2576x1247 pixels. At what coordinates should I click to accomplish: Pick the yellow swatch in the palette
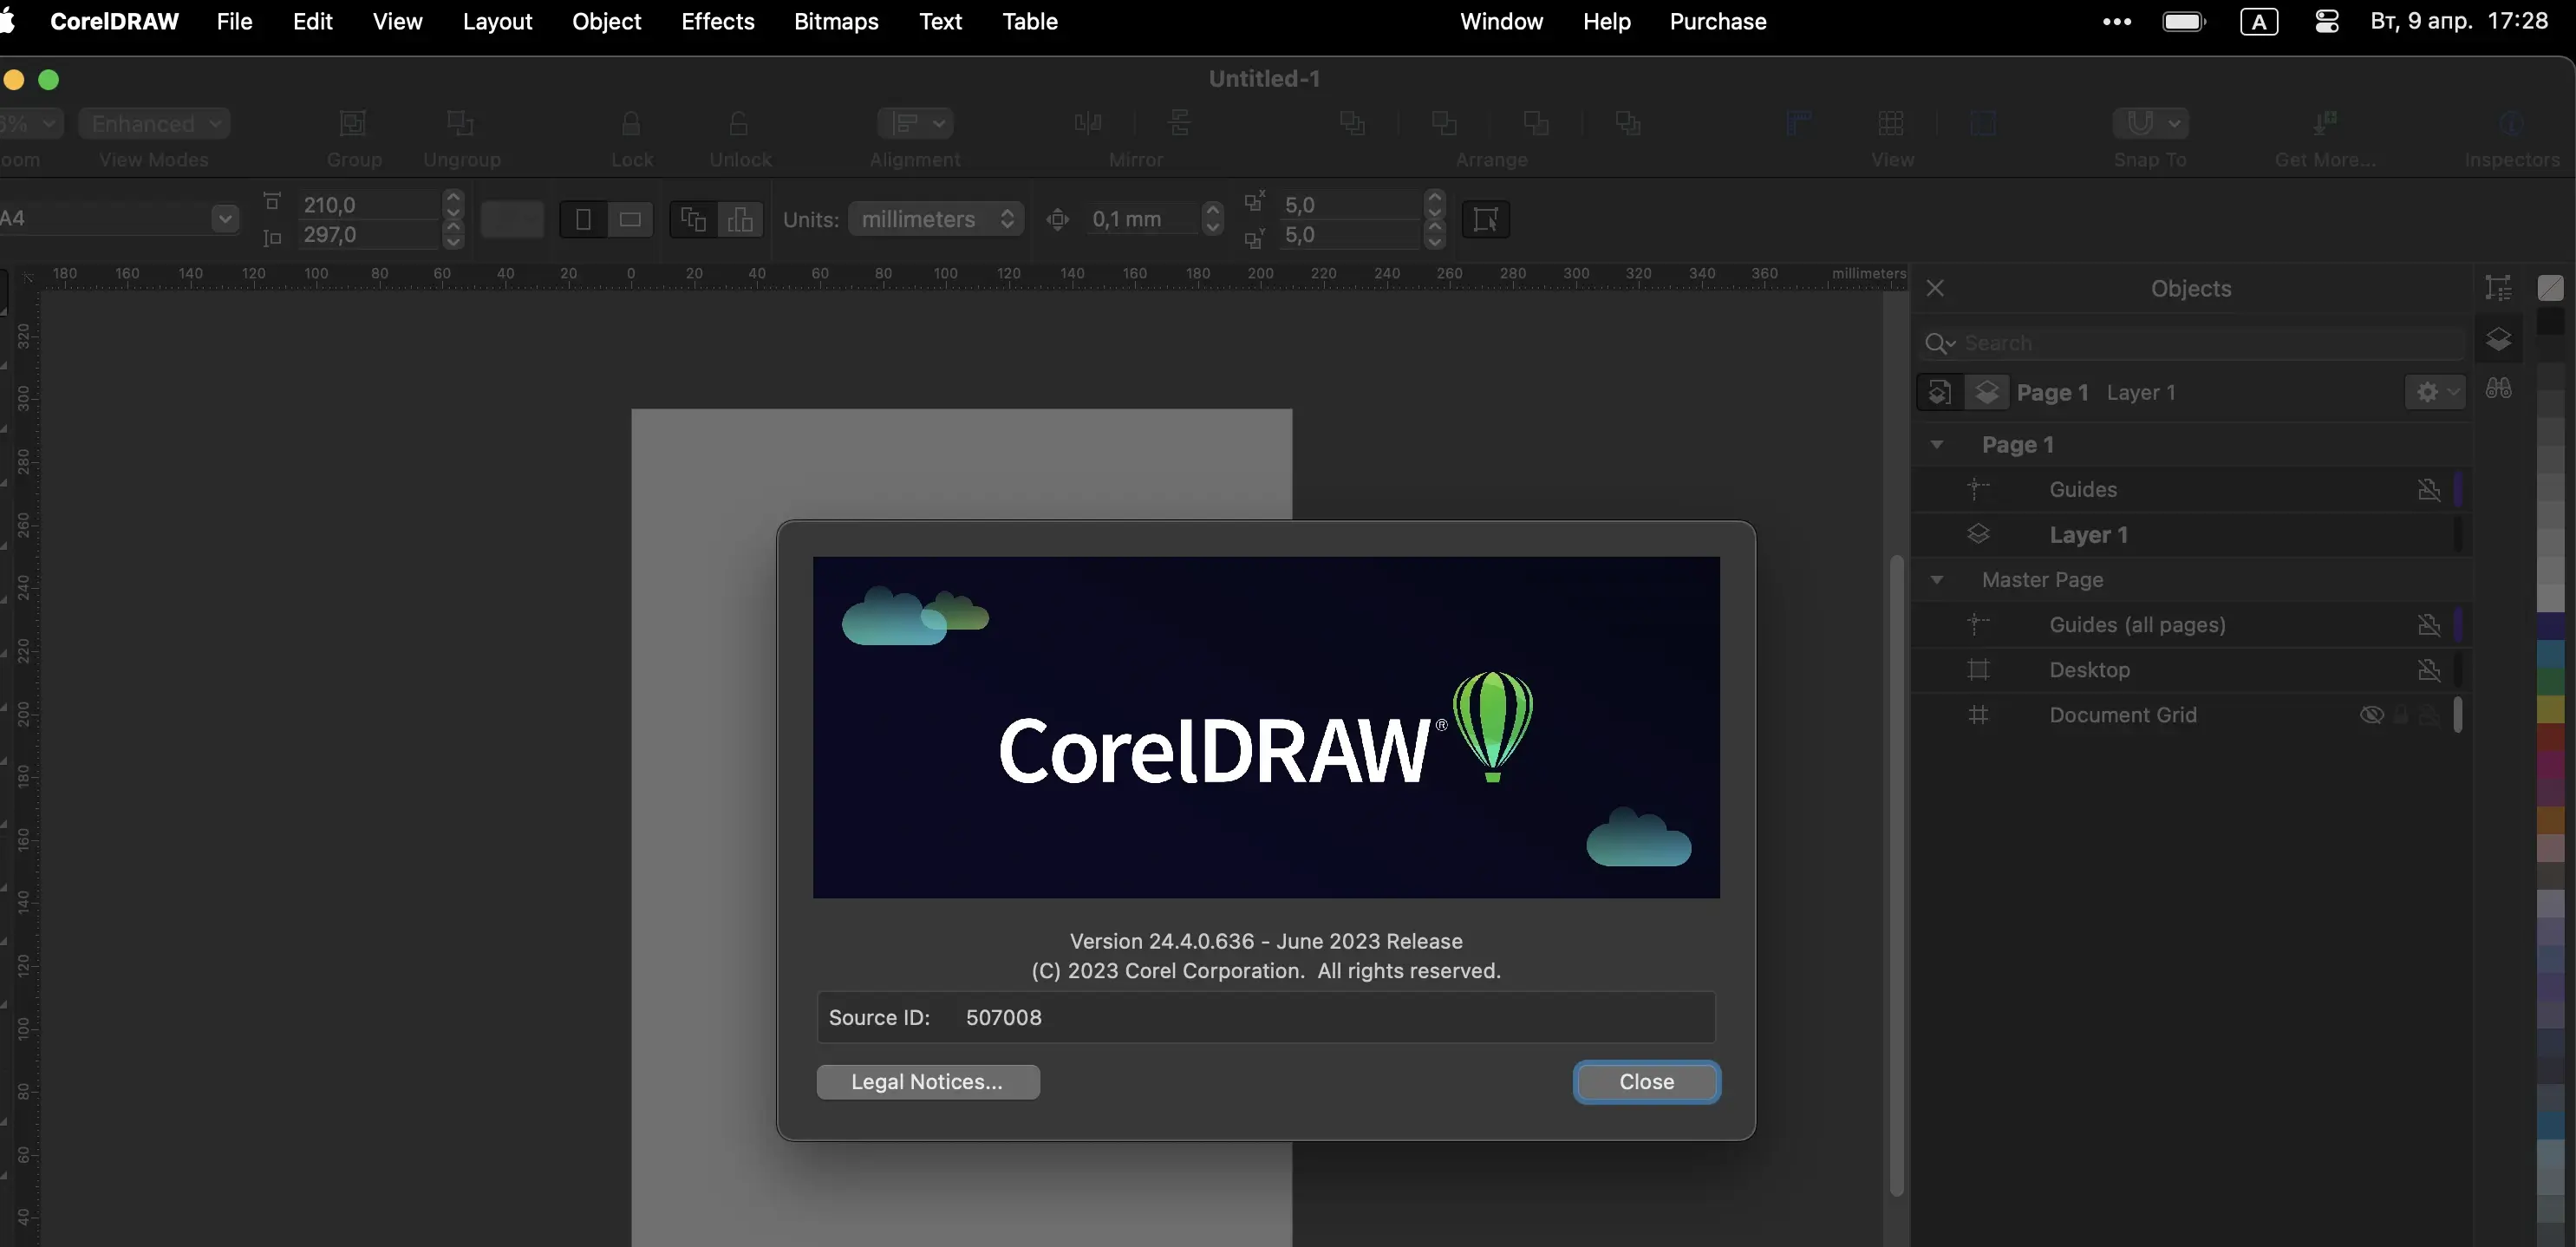(2550, 708)
